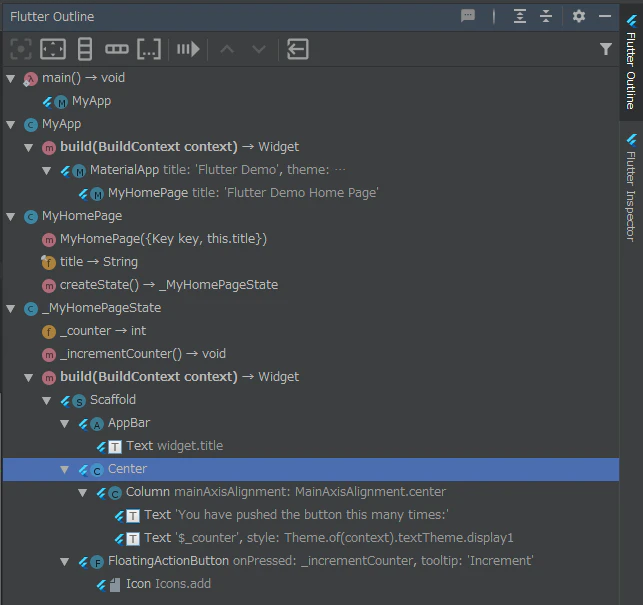This screenshot has width=643, height=605.
Task: Collapse the MaterialApp widget node
Action: (47, 170)
